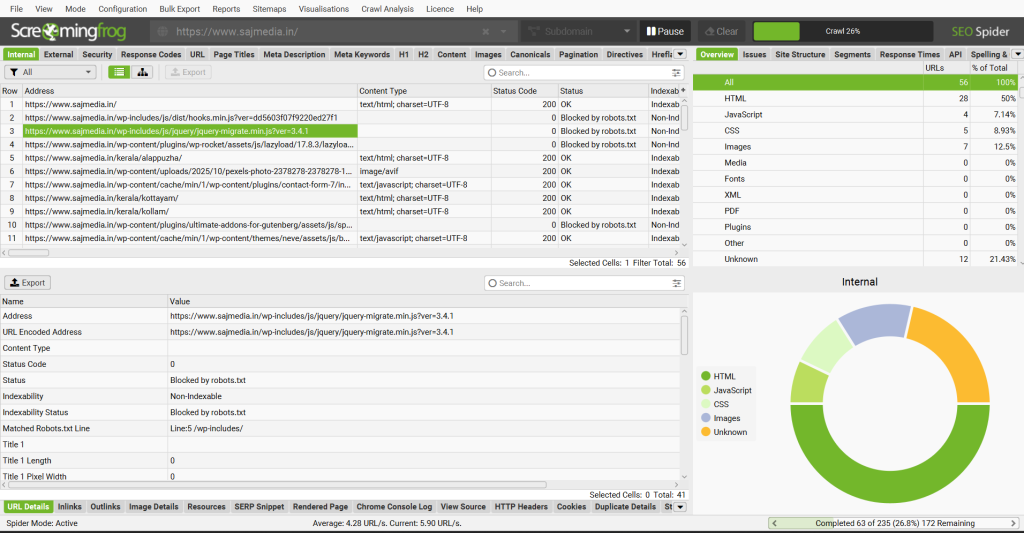Open the Site Structure tab

tap(800, 54)
